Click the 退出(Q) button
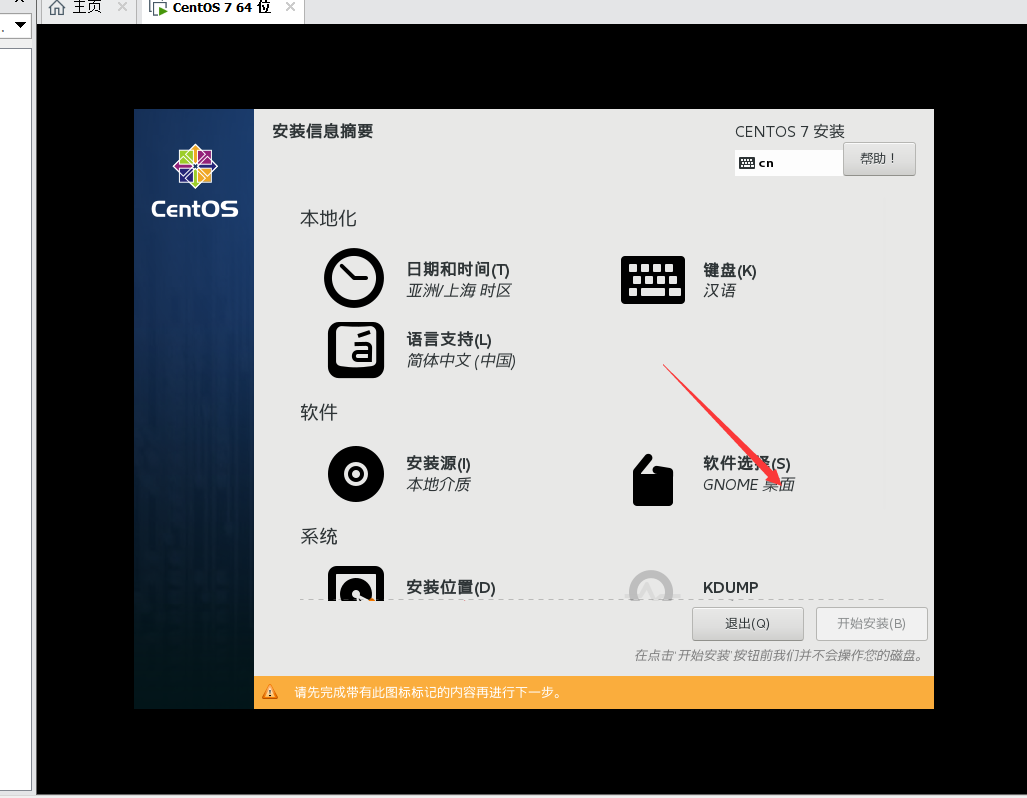 [747, 624]
